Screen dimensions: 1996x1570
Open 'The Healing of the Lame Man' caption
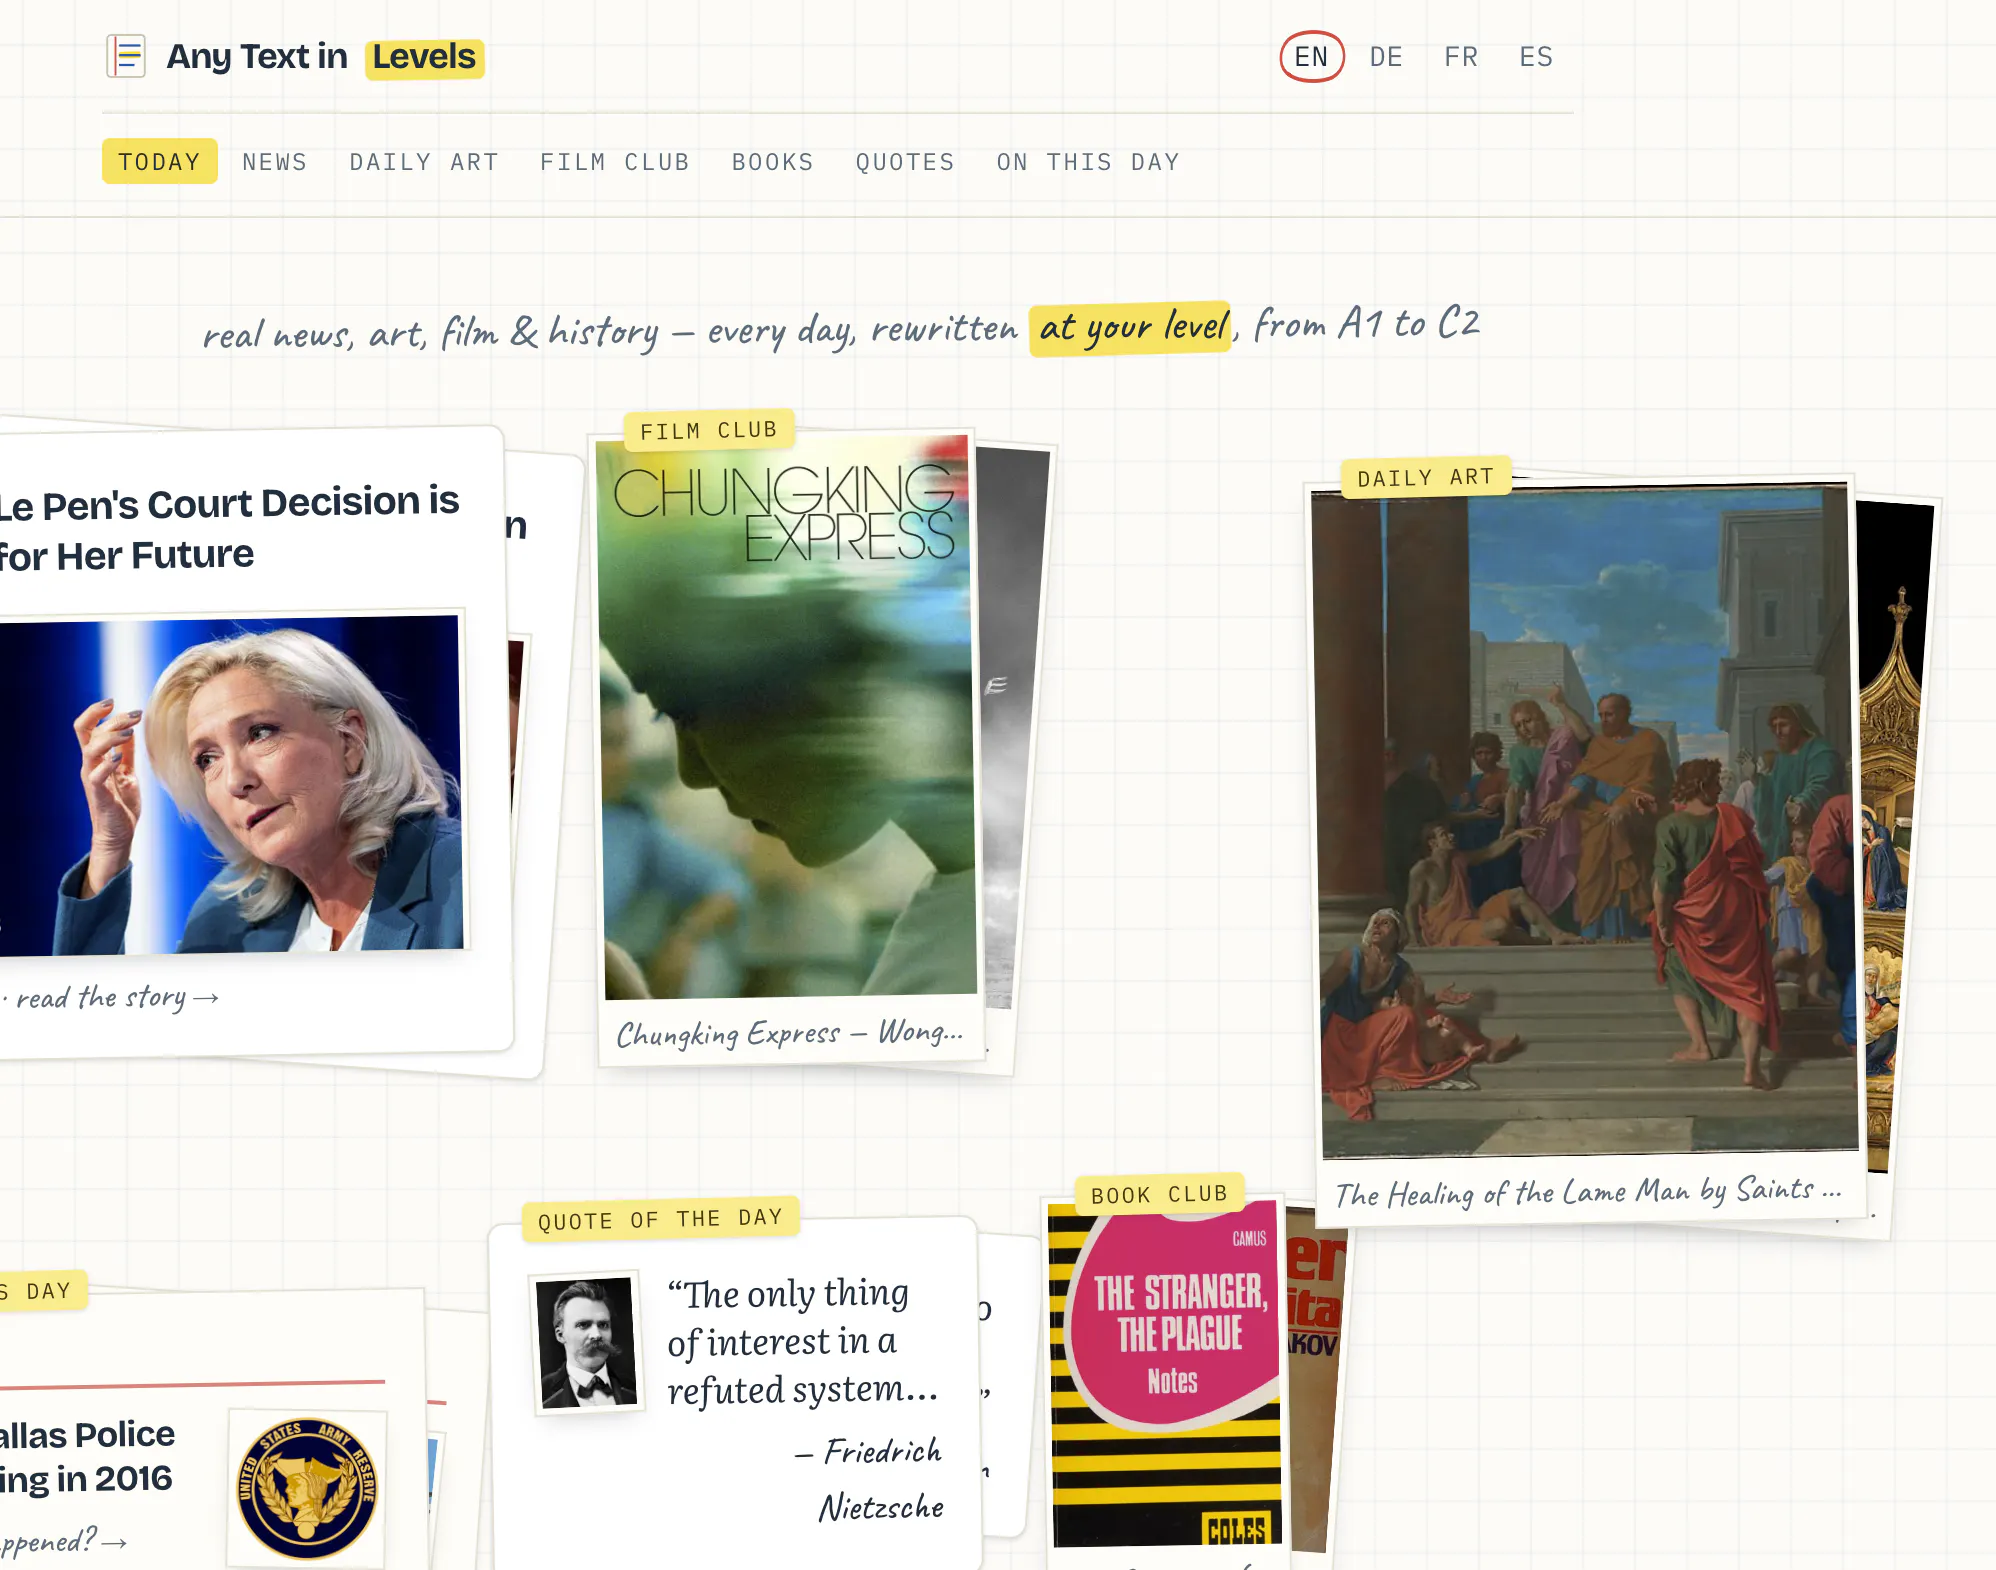point(1589,1192)
